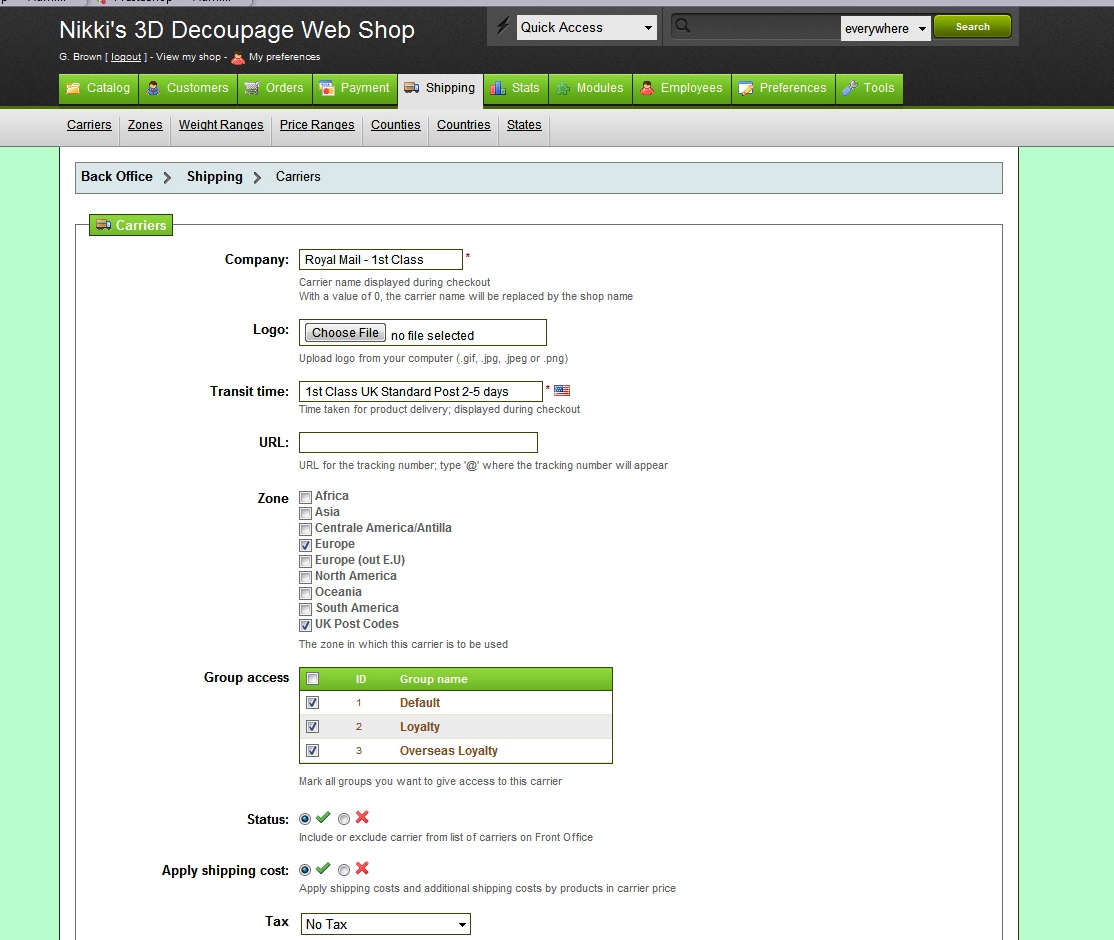Click the Employees tab icon

click(x=647, y=88)
